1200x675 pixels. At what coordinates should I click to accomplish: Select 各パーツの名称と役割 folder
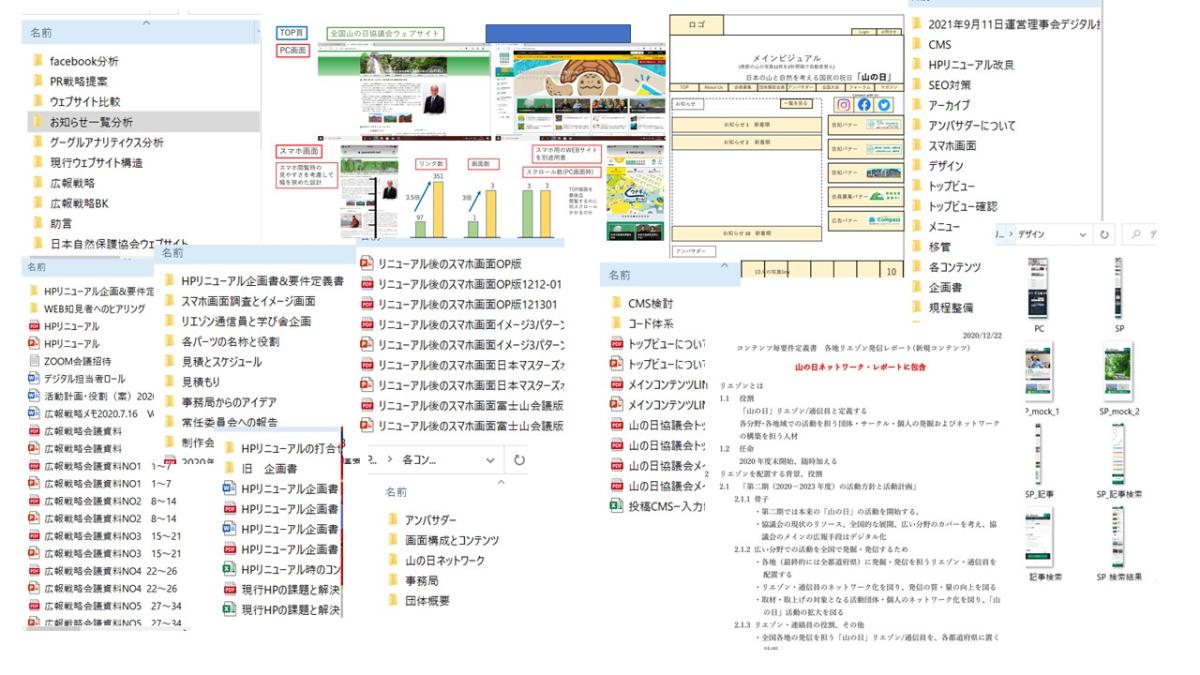coord(222,341)
